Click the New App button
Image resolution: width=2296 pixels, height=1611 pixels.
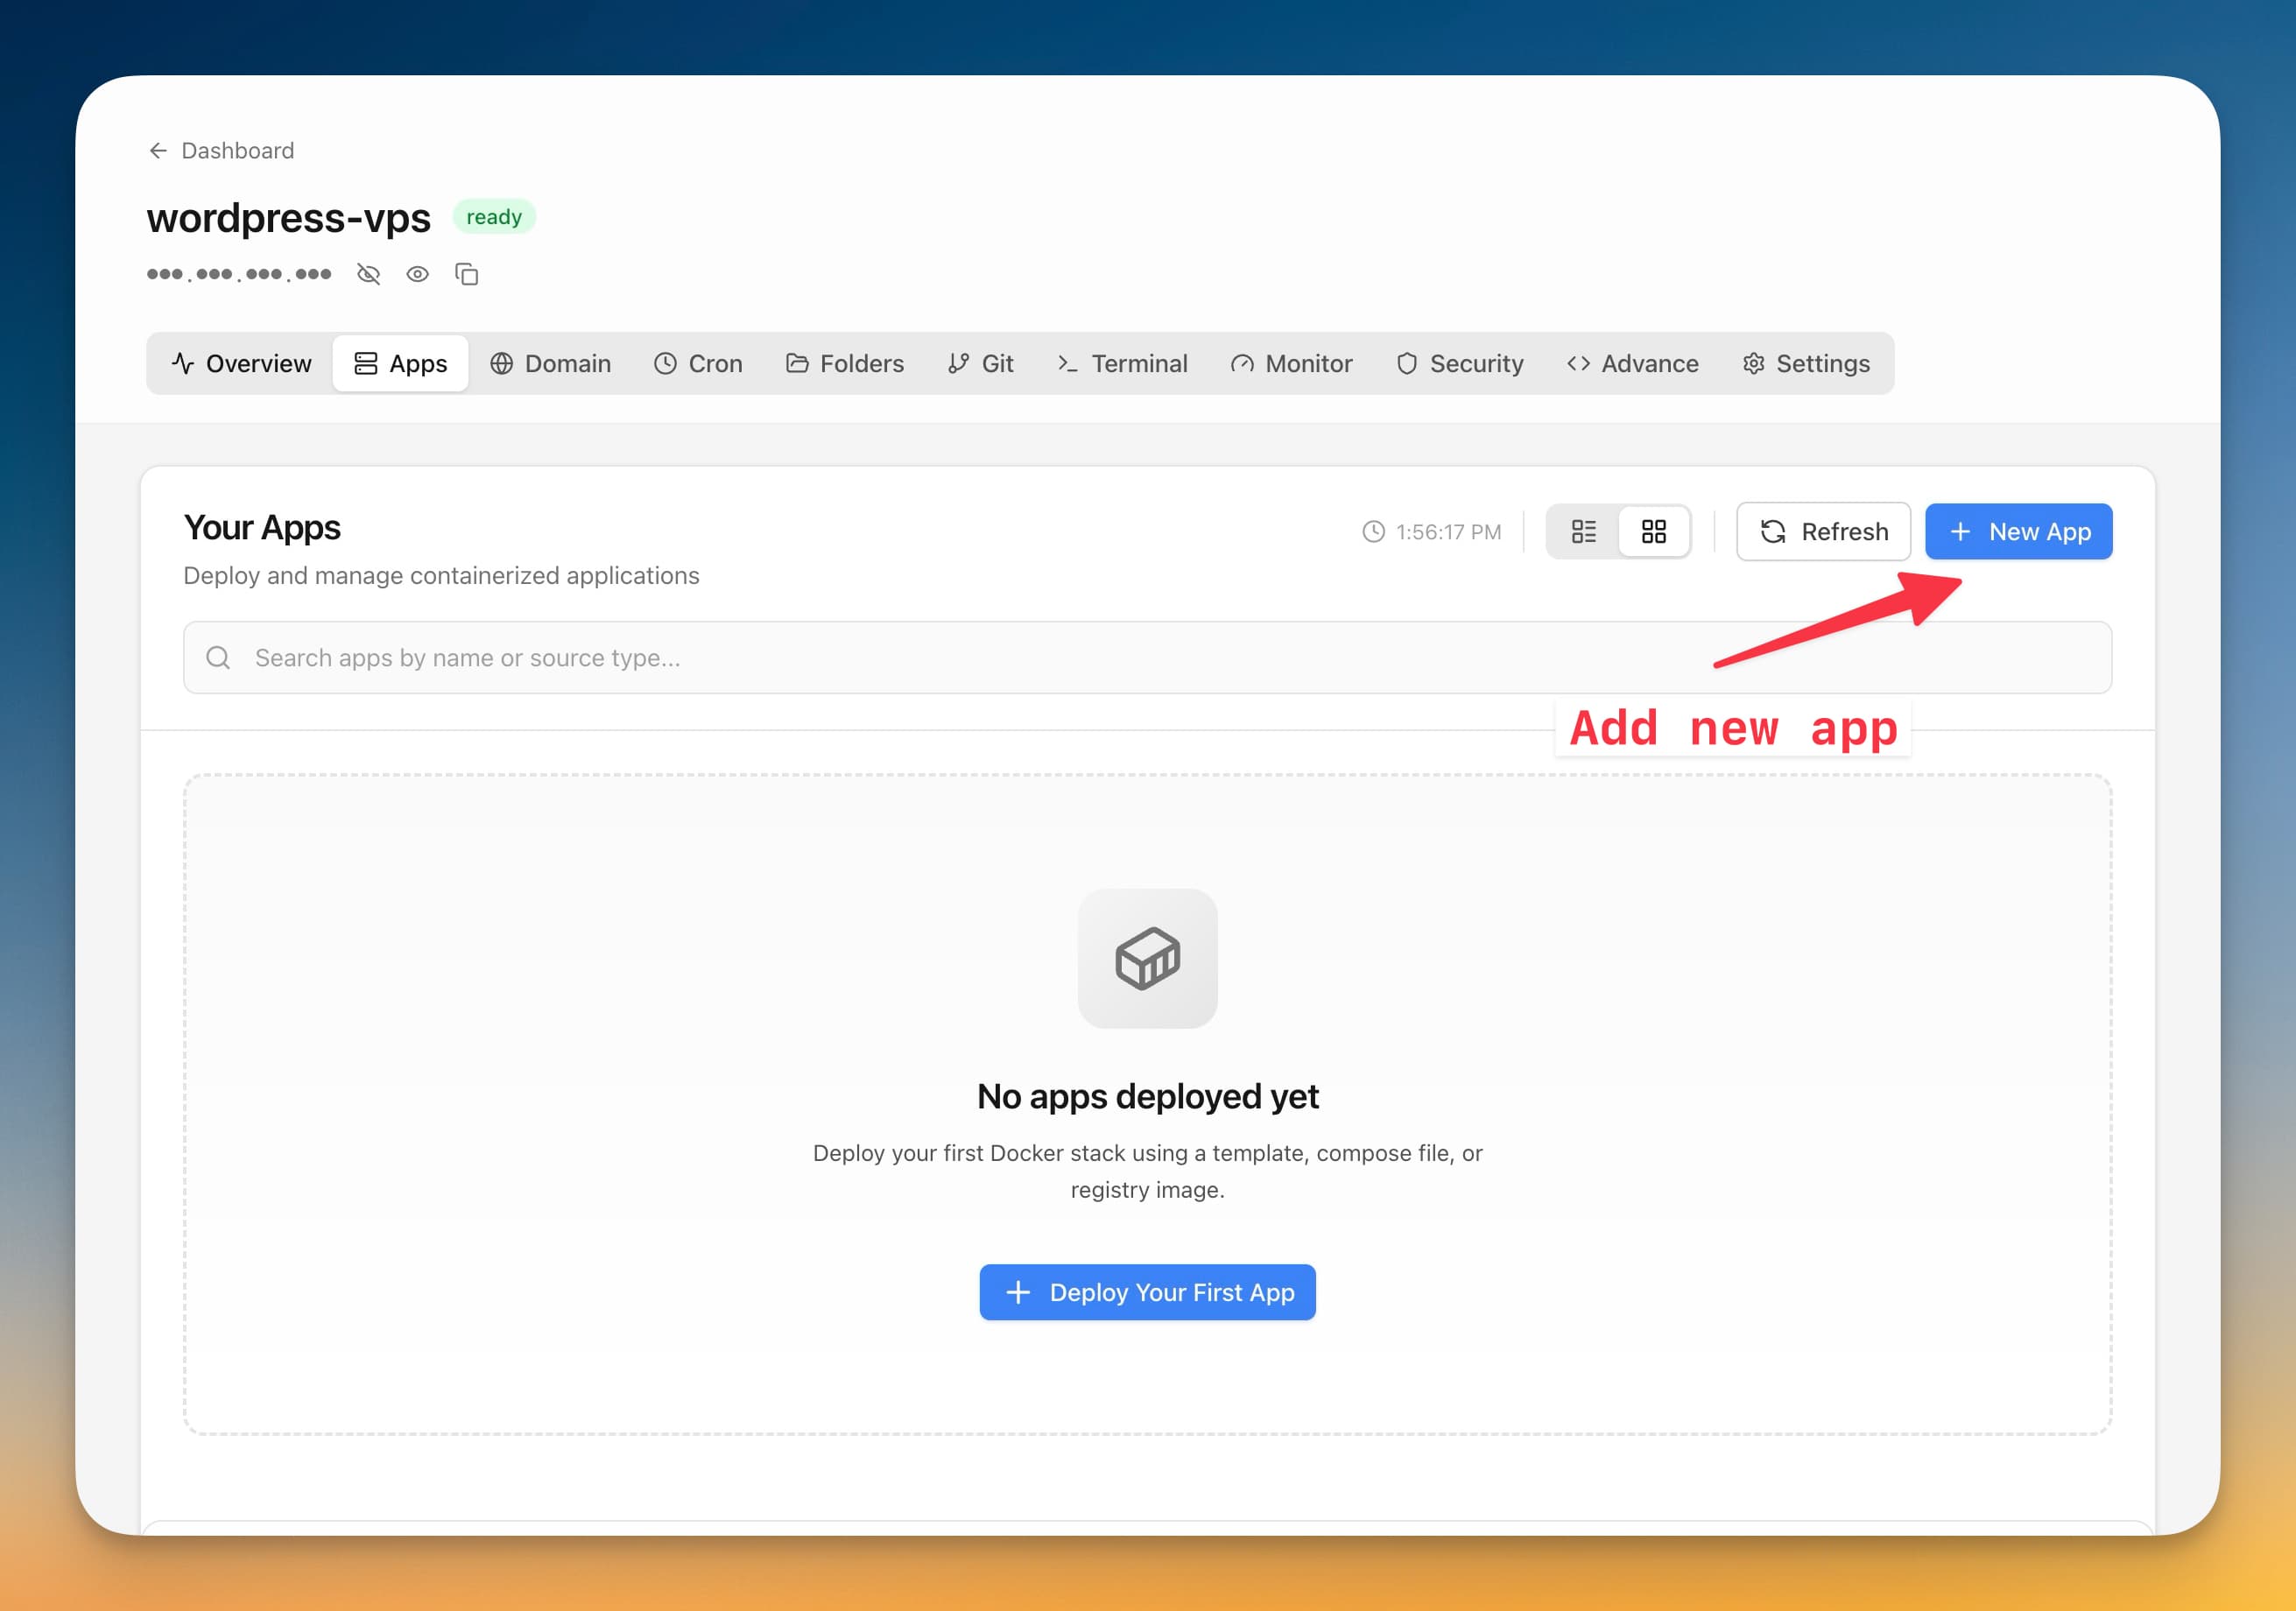pos(2018,531)
